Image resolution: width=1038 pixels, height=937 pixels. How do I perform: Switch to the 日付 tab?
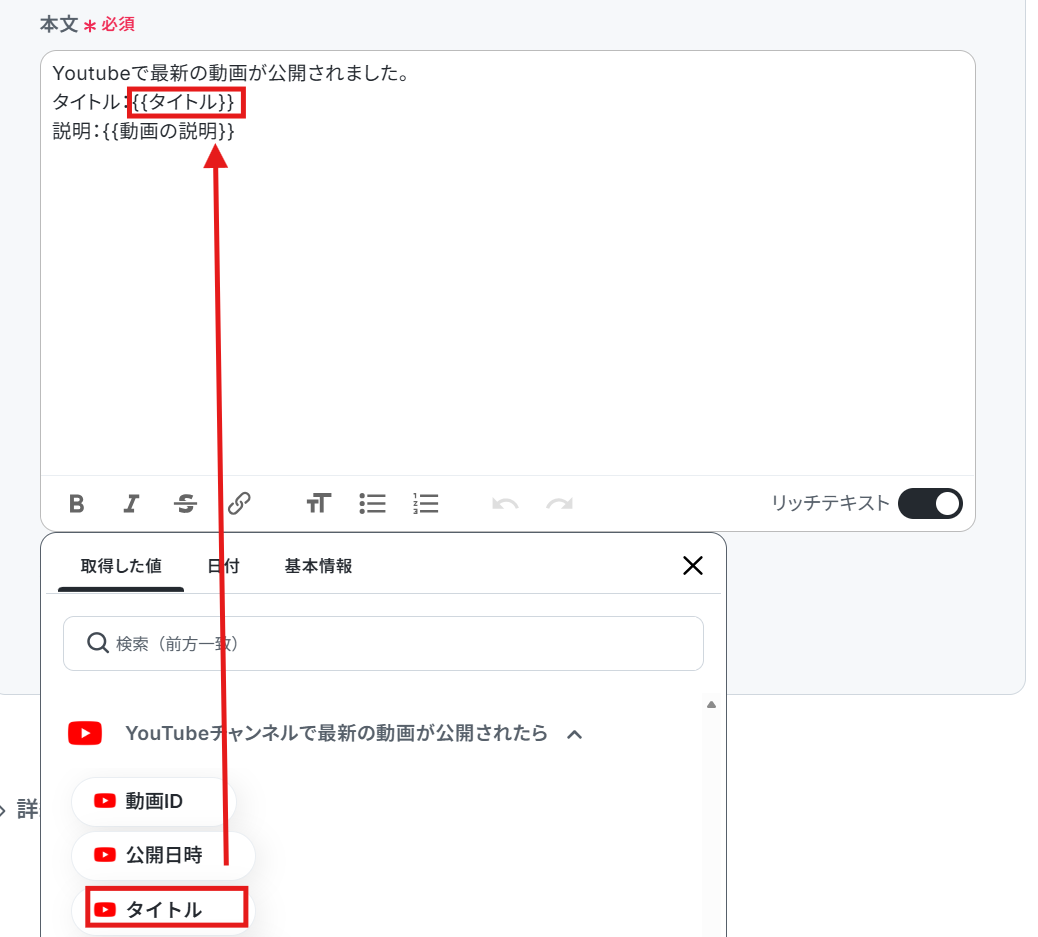223,566
